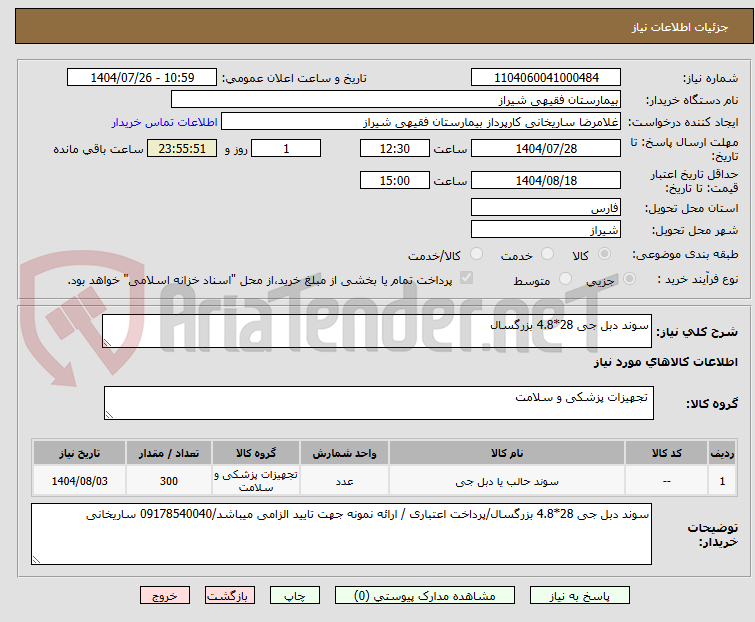The image size is (755, 622).
Task: Click the unit cell عدد
Action: pos(344,481)
